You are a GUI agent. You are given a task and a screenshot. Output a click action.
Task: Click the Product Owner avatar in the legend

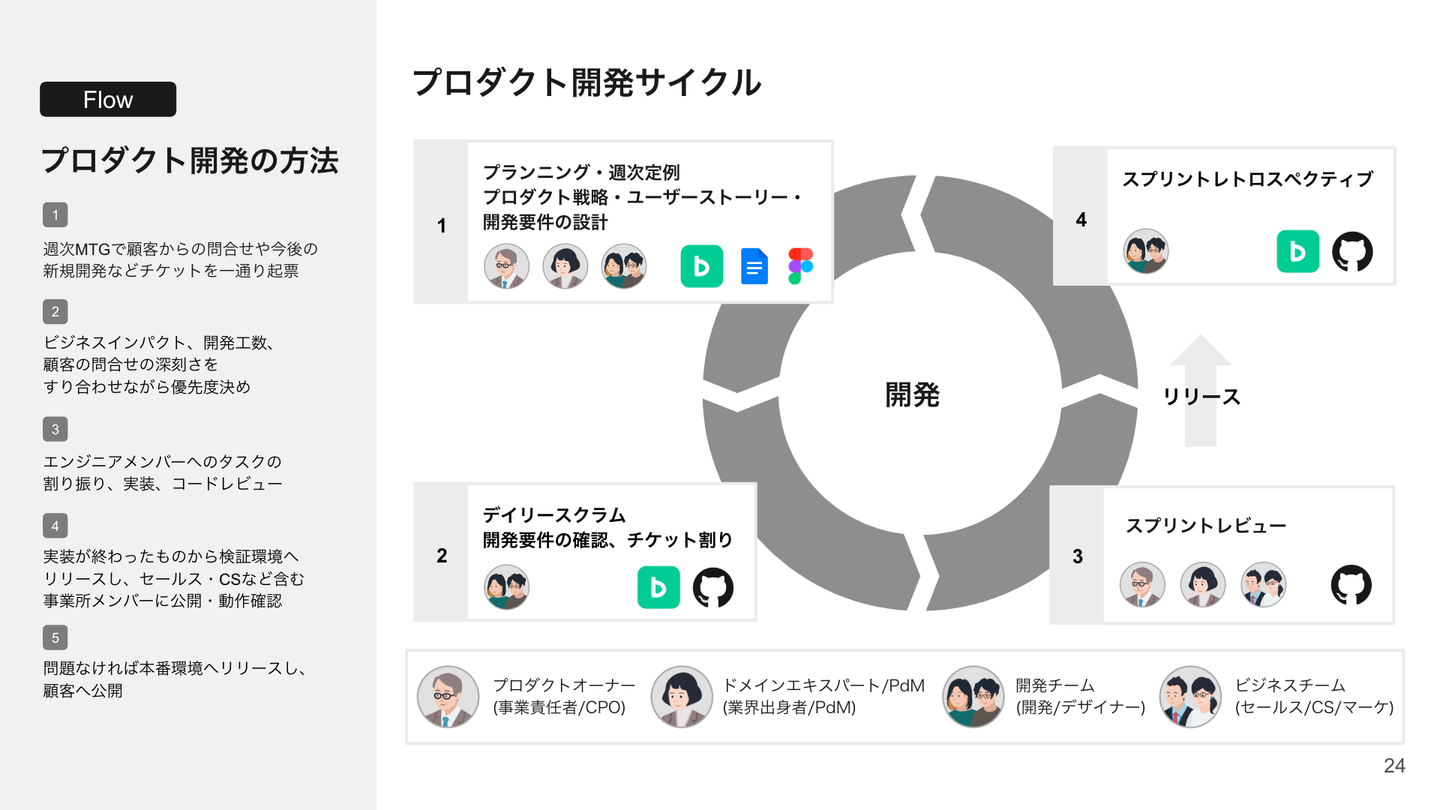448,697
